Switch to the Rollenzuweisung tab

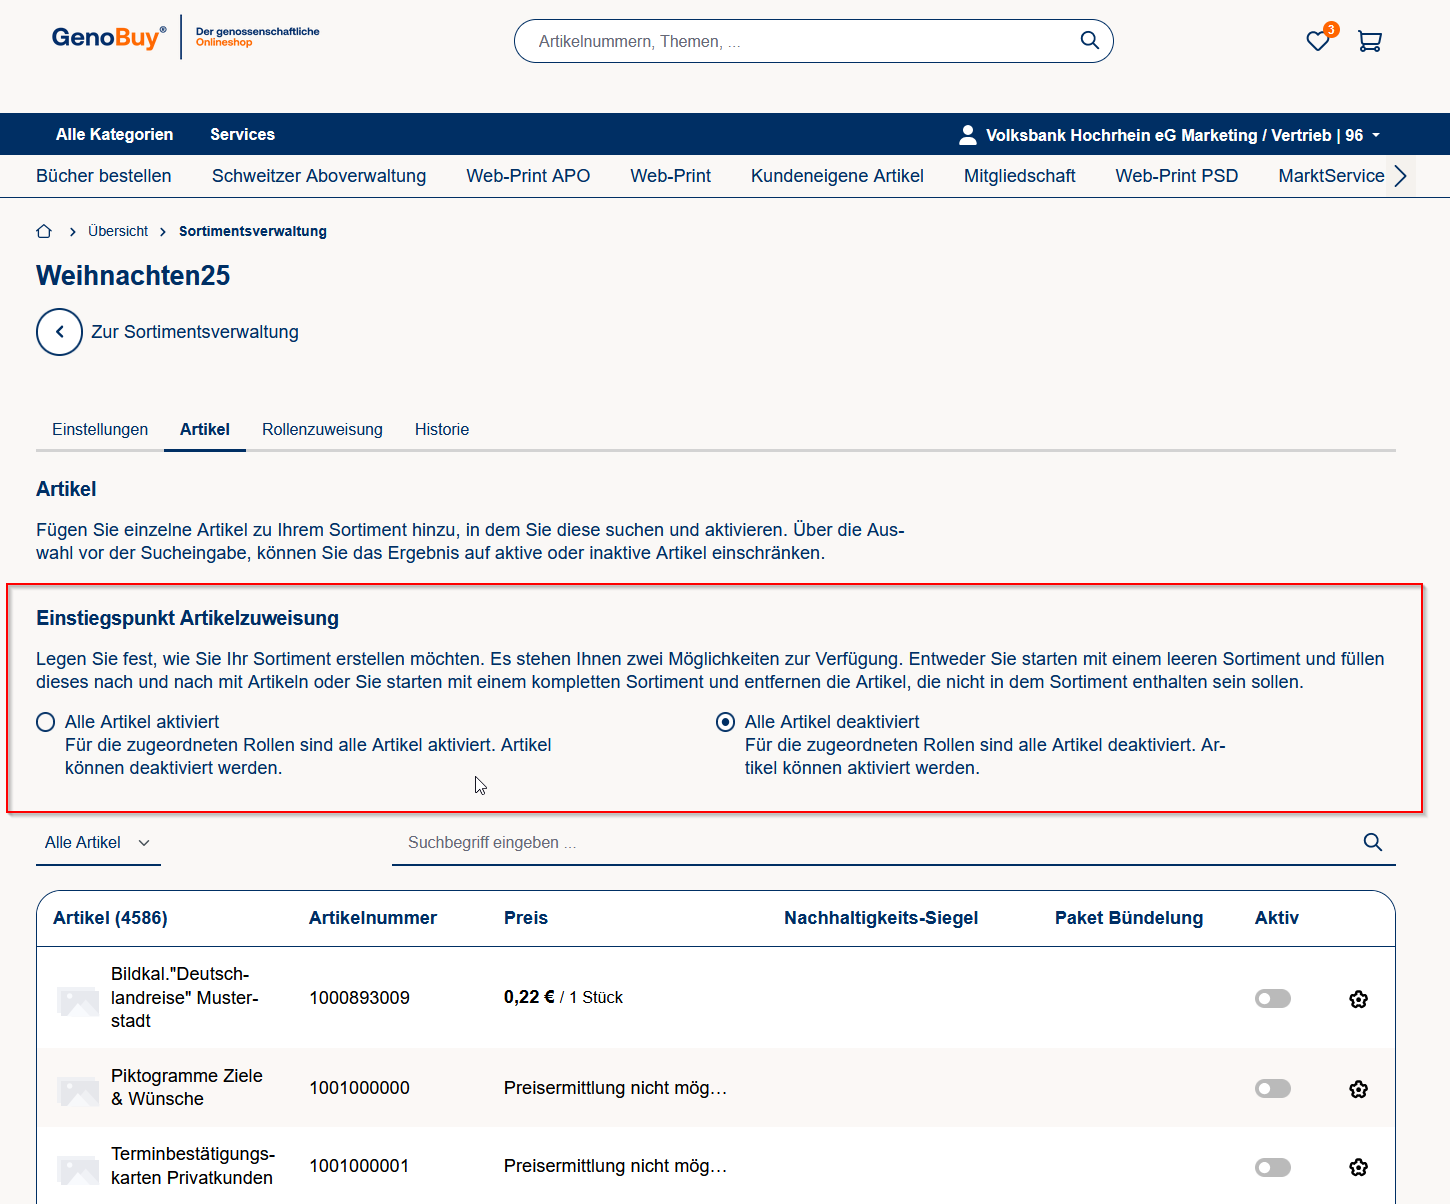point(322,429)
